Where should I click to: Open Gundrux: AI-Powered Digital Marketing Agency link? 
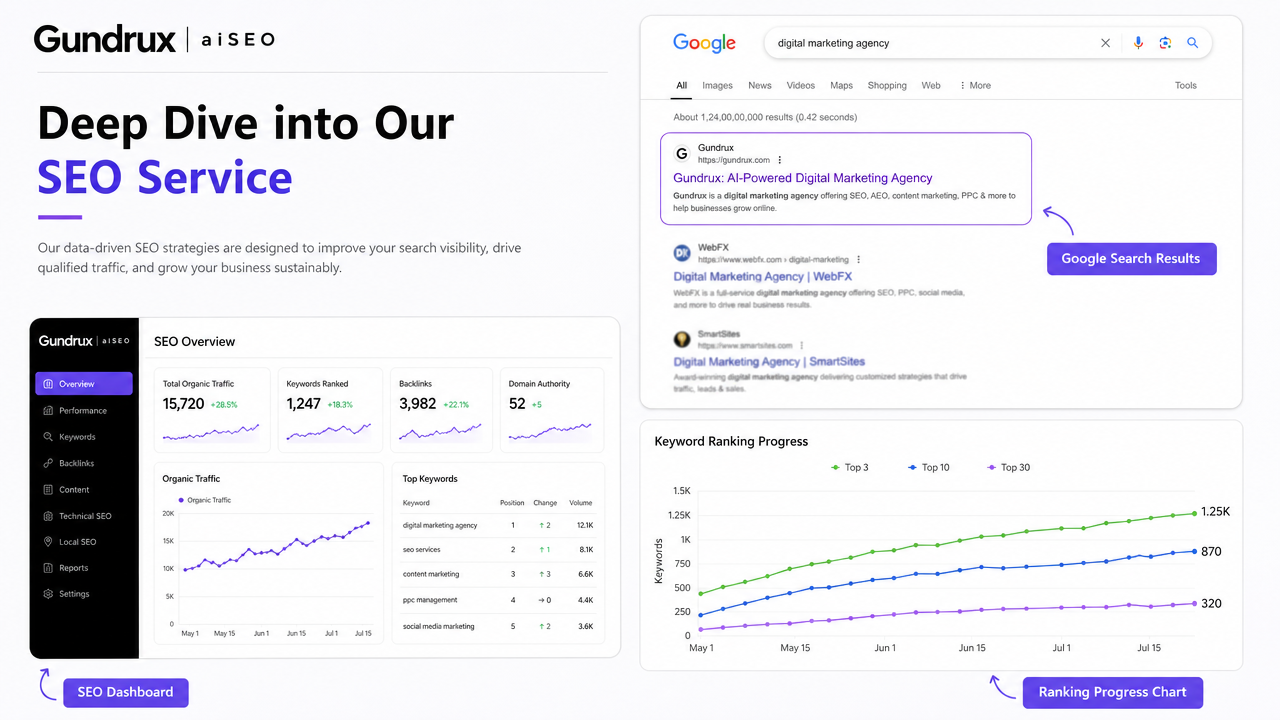tap(803, 178)
